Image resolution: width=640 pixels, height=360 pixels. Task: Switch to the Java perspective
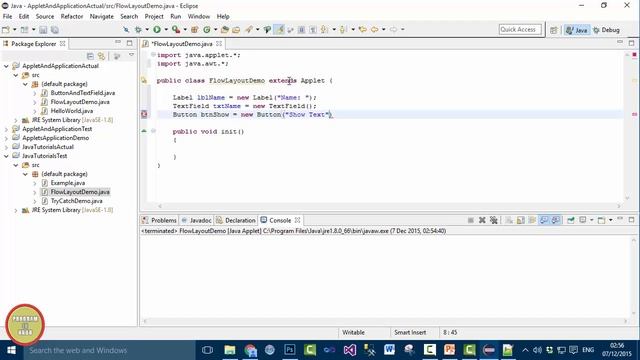coord(577,30)
